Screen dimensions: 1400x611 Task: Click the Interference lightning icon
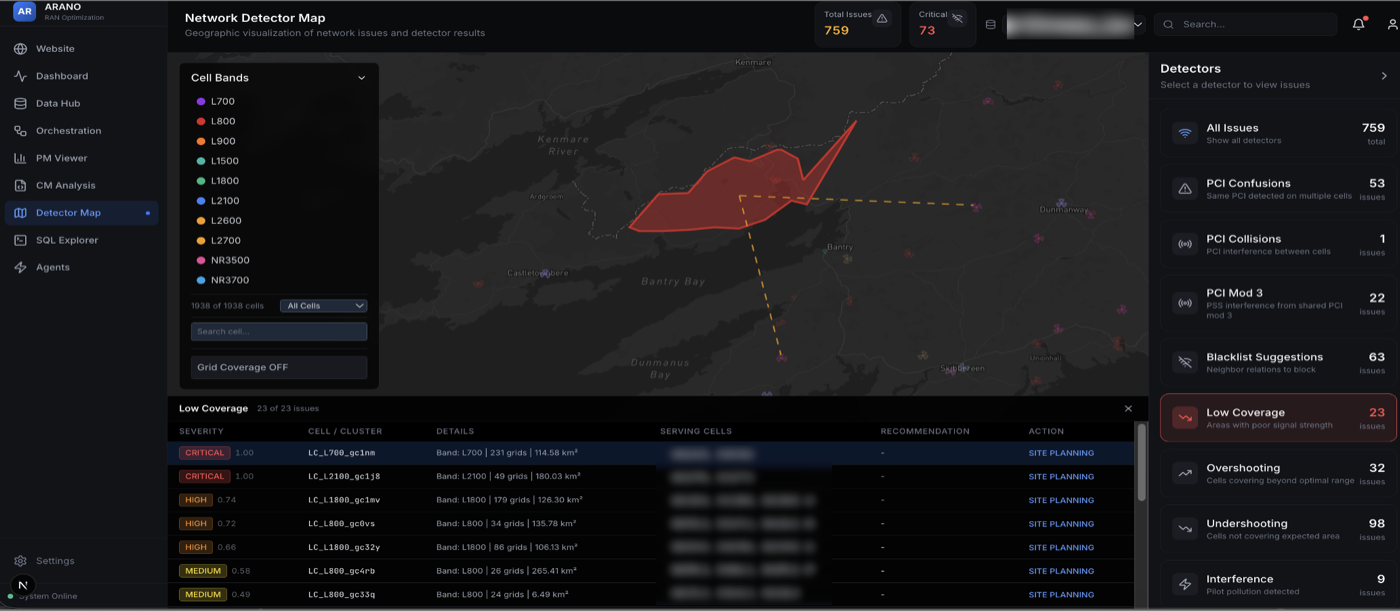click(1185, 584)
